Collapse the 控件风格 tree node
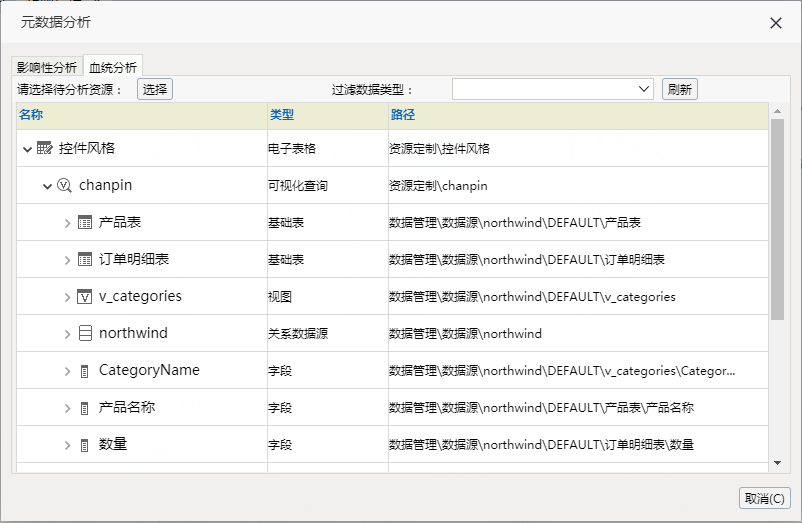The width and height of the screenshot is (802, 523). [28, 149]
